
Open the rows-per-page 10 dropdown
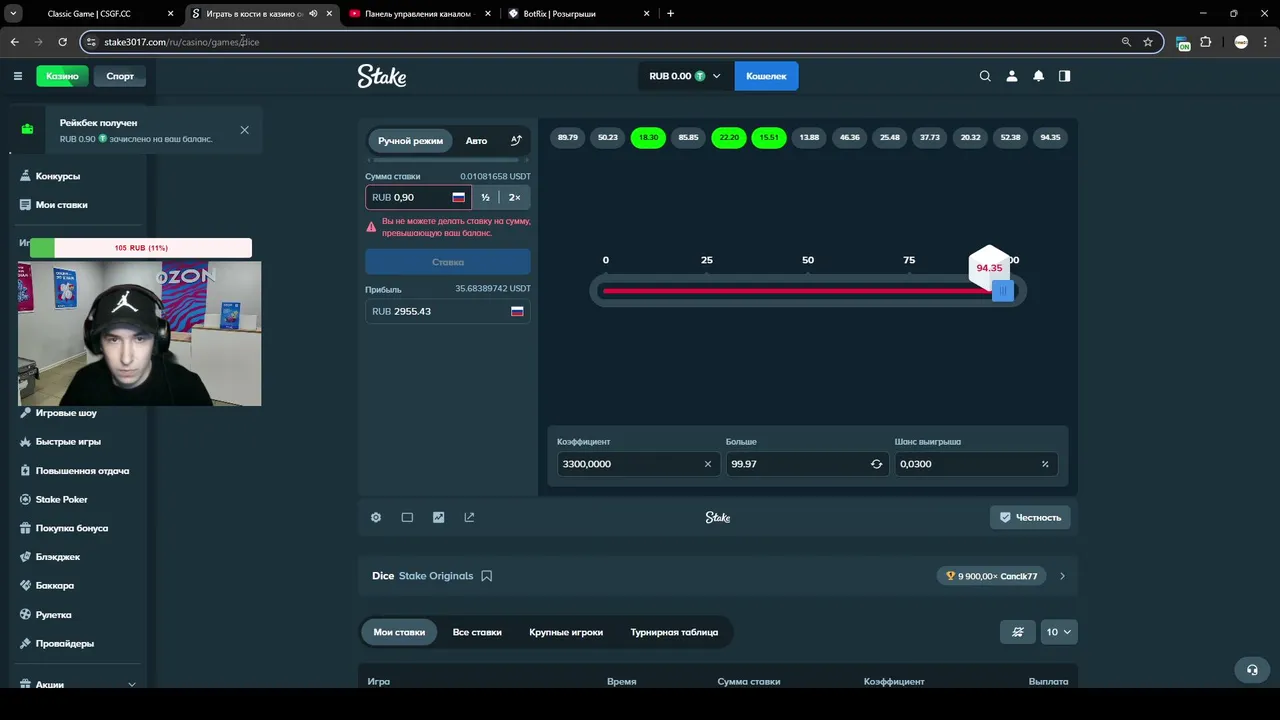tap(1059, 632)
